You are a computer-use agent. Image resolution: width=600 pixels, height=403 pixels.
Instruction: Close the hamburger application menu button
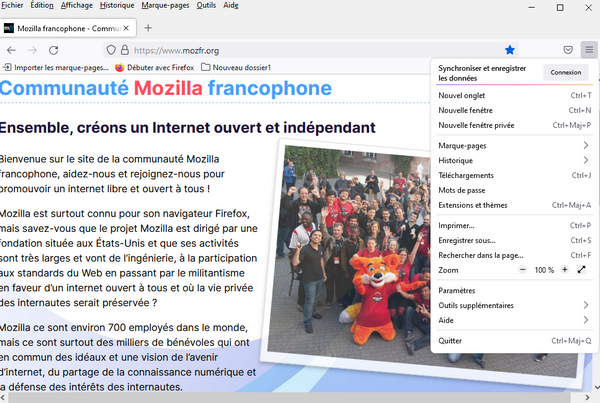[589, 50]
